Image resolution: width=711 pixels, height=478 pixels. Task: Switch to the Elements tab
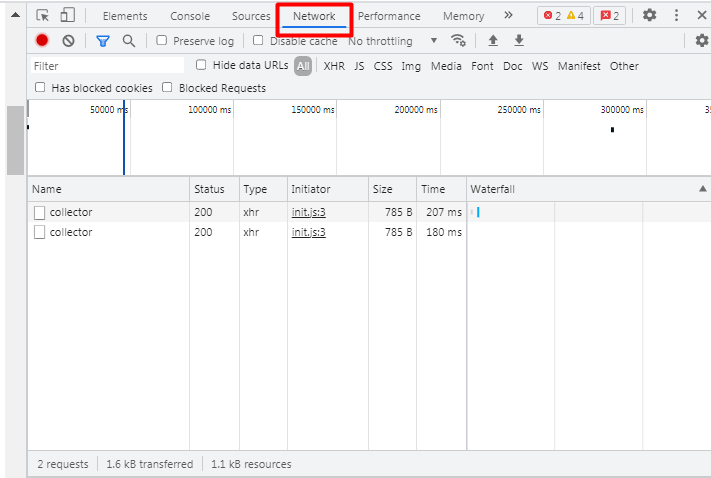[125, 16]
